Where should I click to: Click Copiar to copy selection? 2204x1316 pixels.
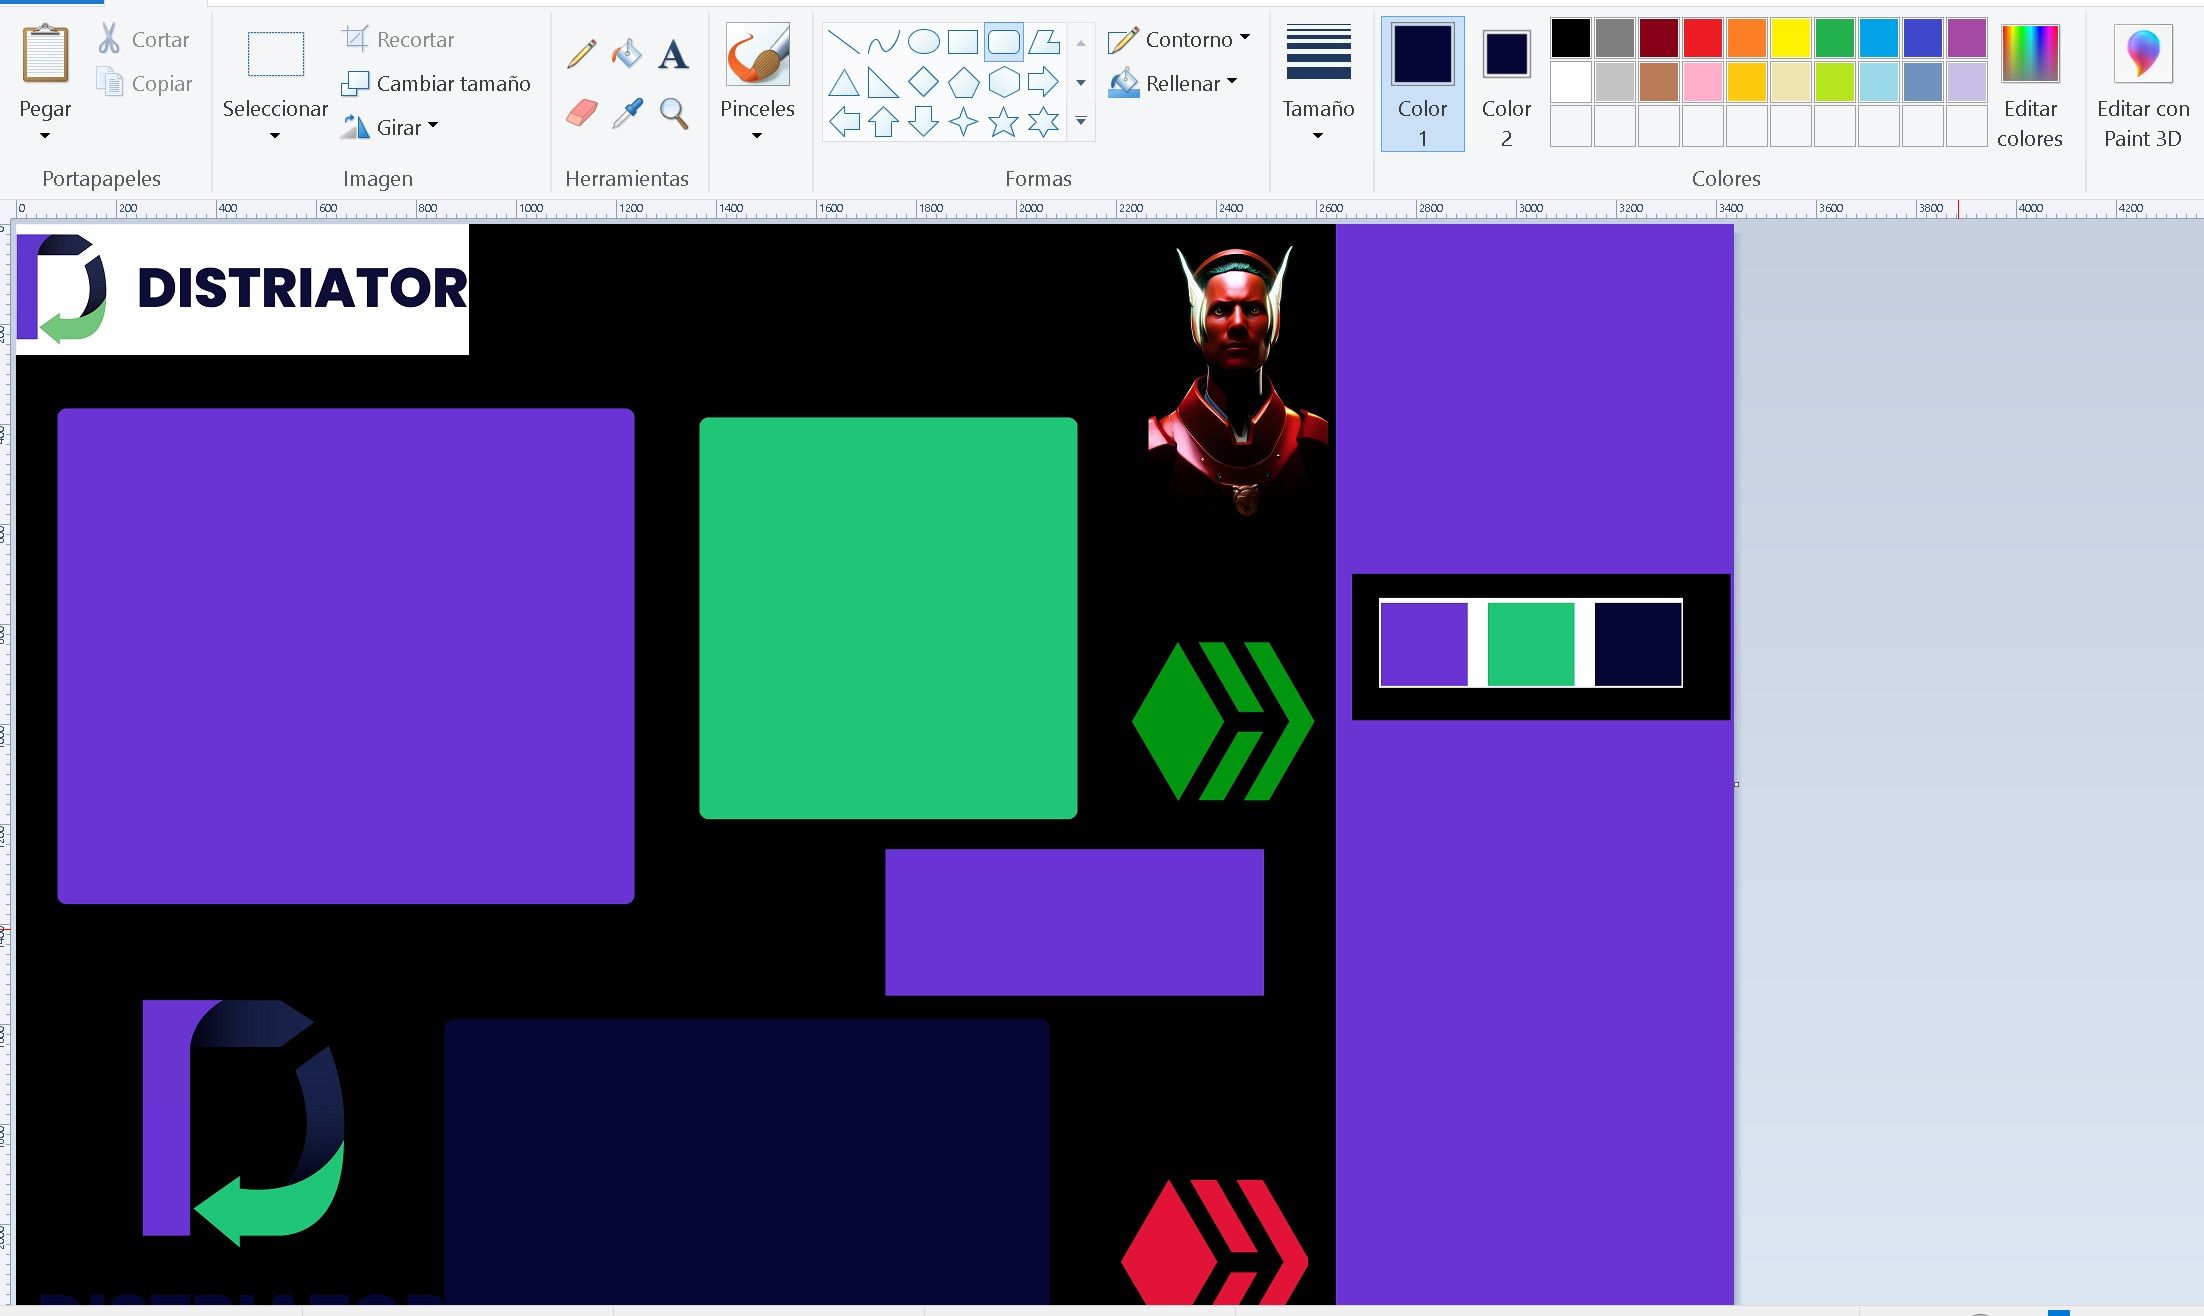point(145,83)
